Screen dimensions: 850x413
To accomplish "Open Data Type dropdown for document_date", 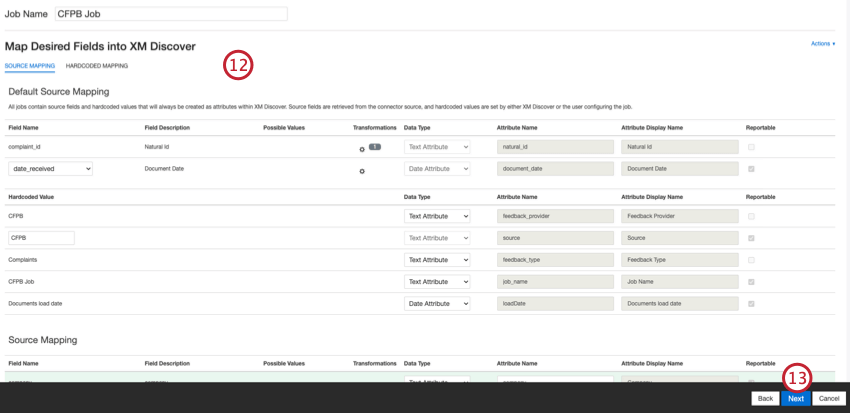I will (x=437, y=169).
